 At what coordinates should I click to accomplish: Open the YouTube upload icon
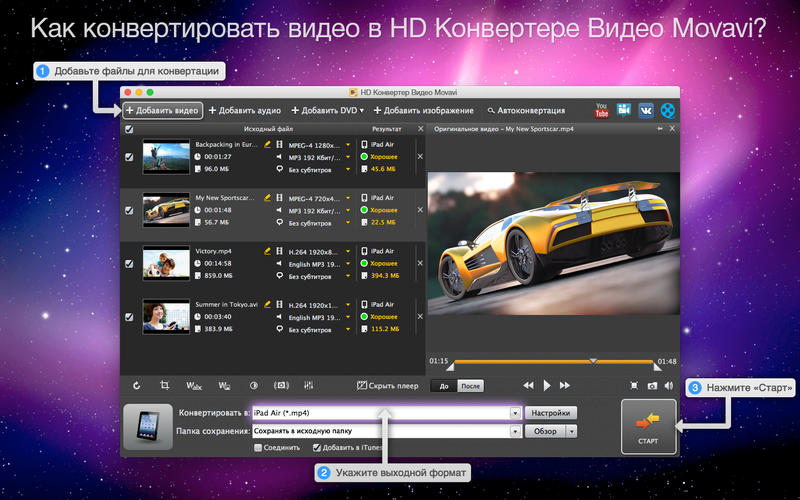click(602, 110)
